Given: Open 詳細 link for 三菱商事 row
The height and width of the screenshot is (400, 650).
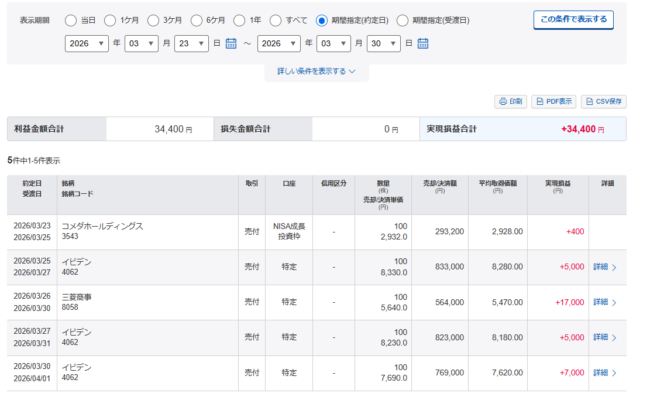Looking at the screenshot, I should tap(605, 302).
